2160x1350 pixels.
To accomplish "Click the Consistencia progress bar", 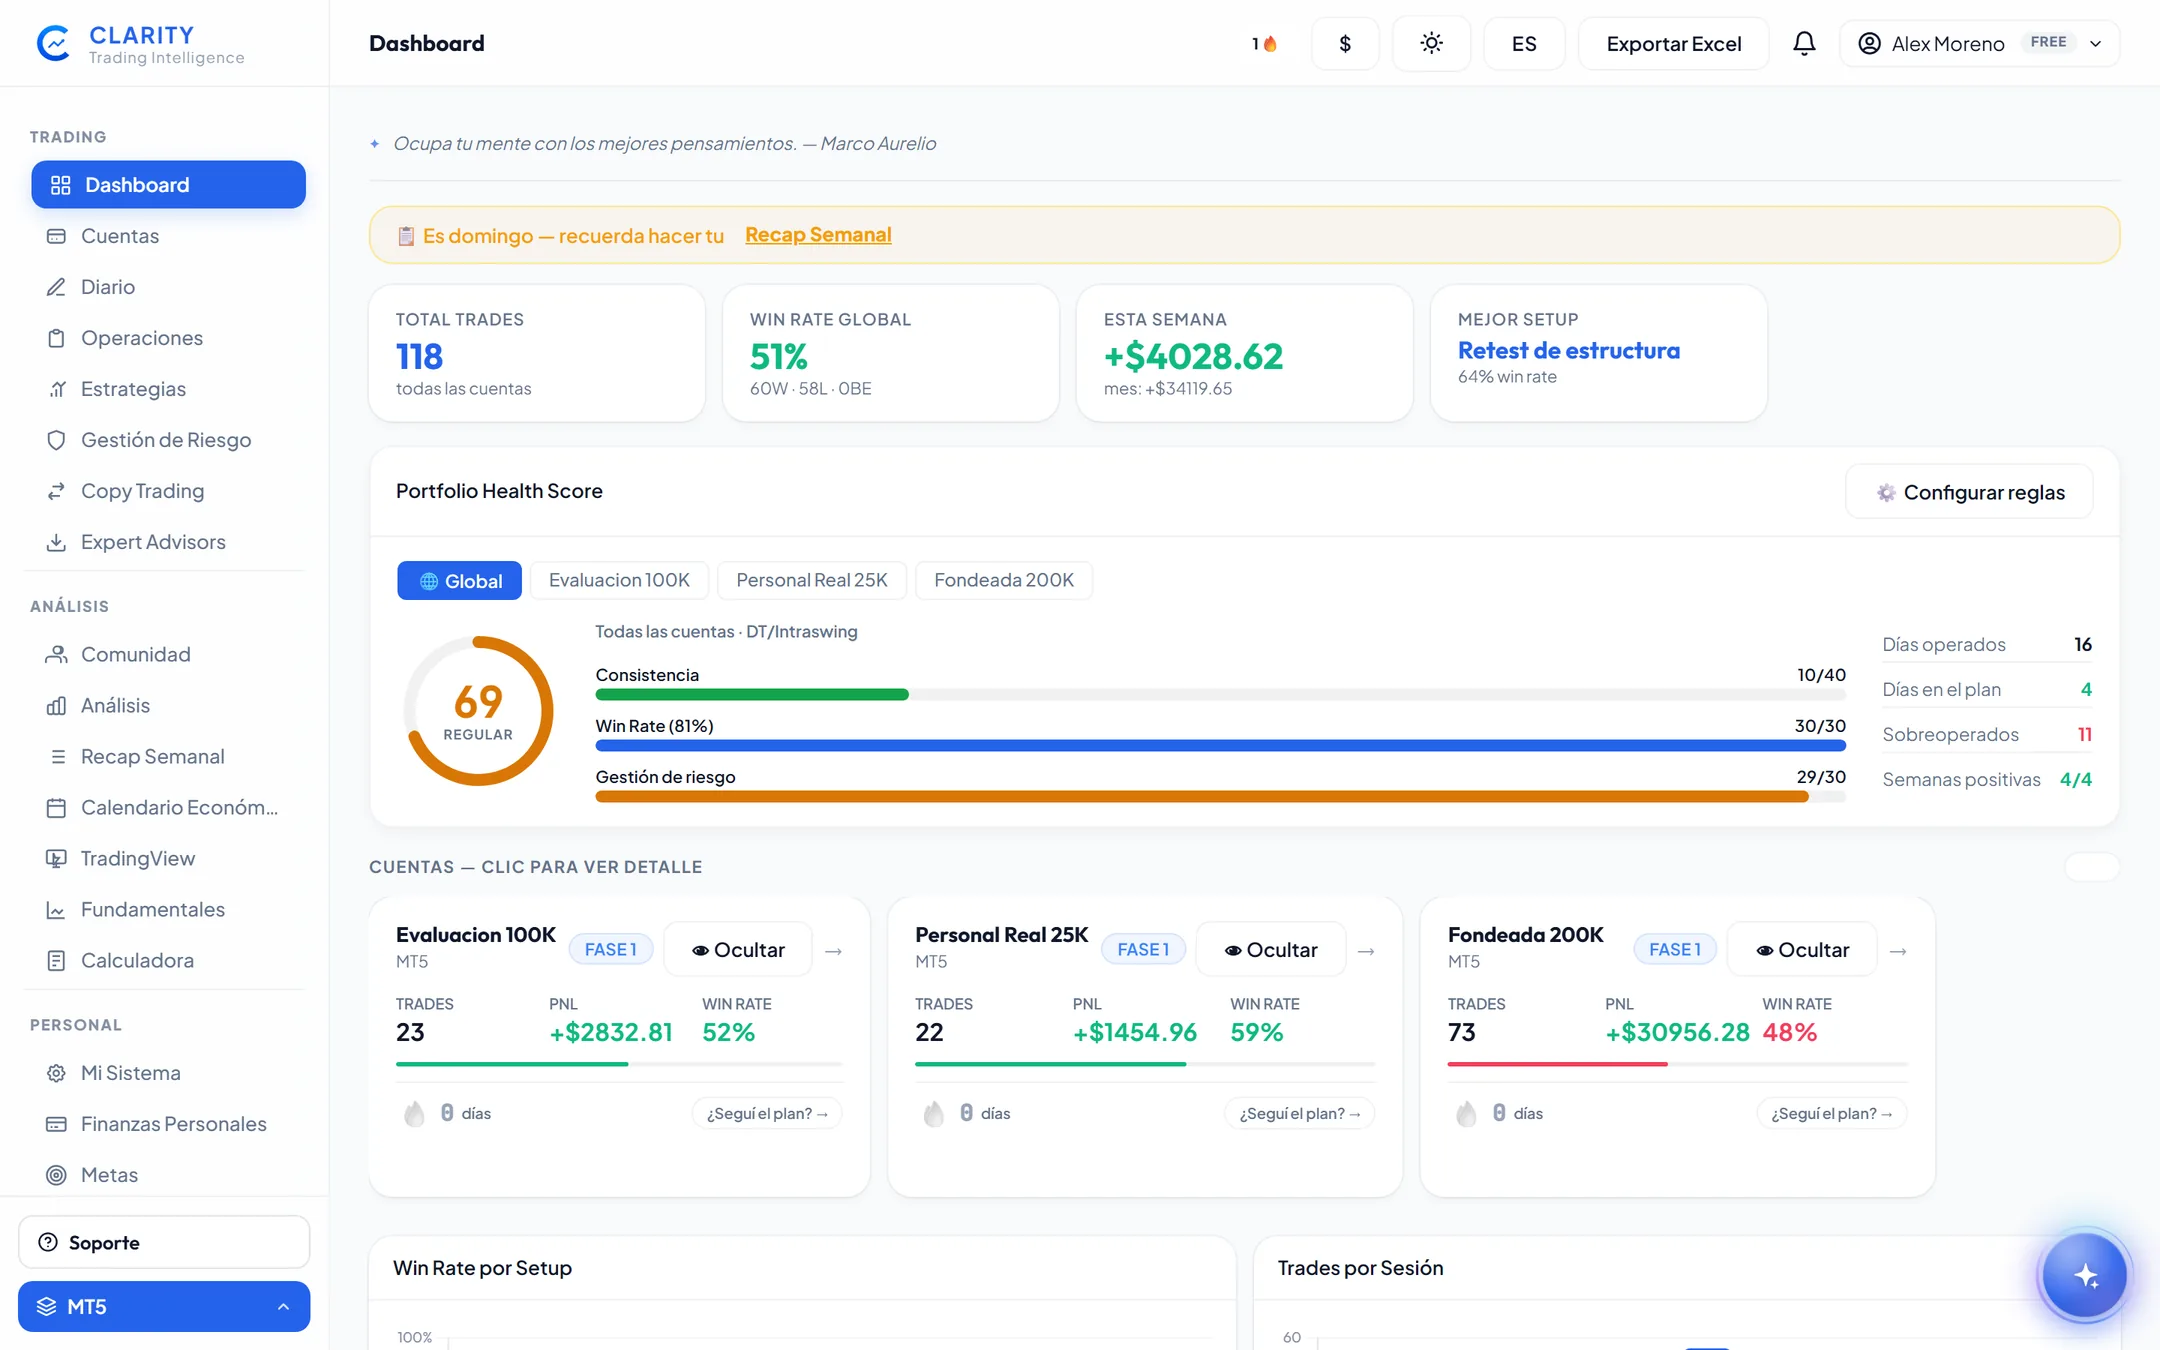I will pos(1220,694).
